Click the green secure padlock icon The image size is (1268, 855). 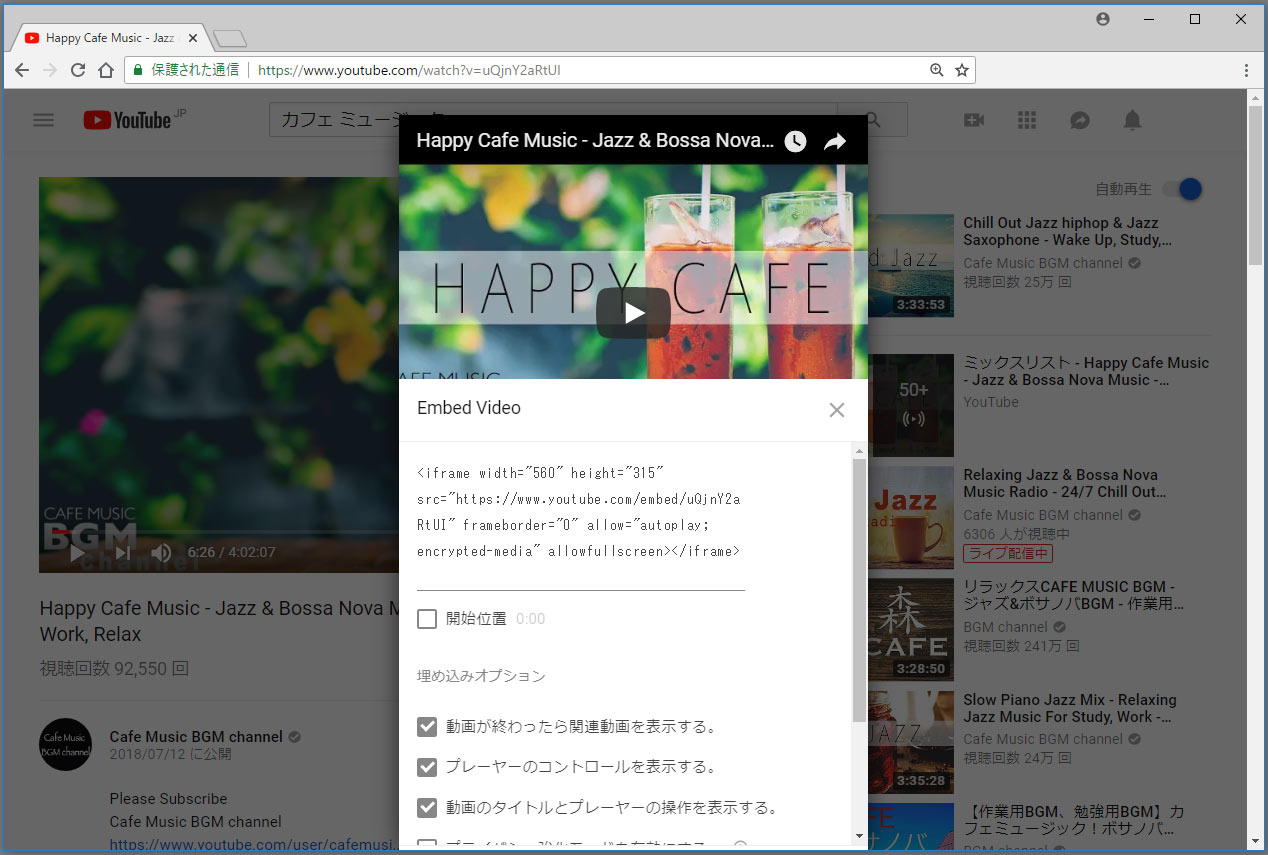point(138,70)
